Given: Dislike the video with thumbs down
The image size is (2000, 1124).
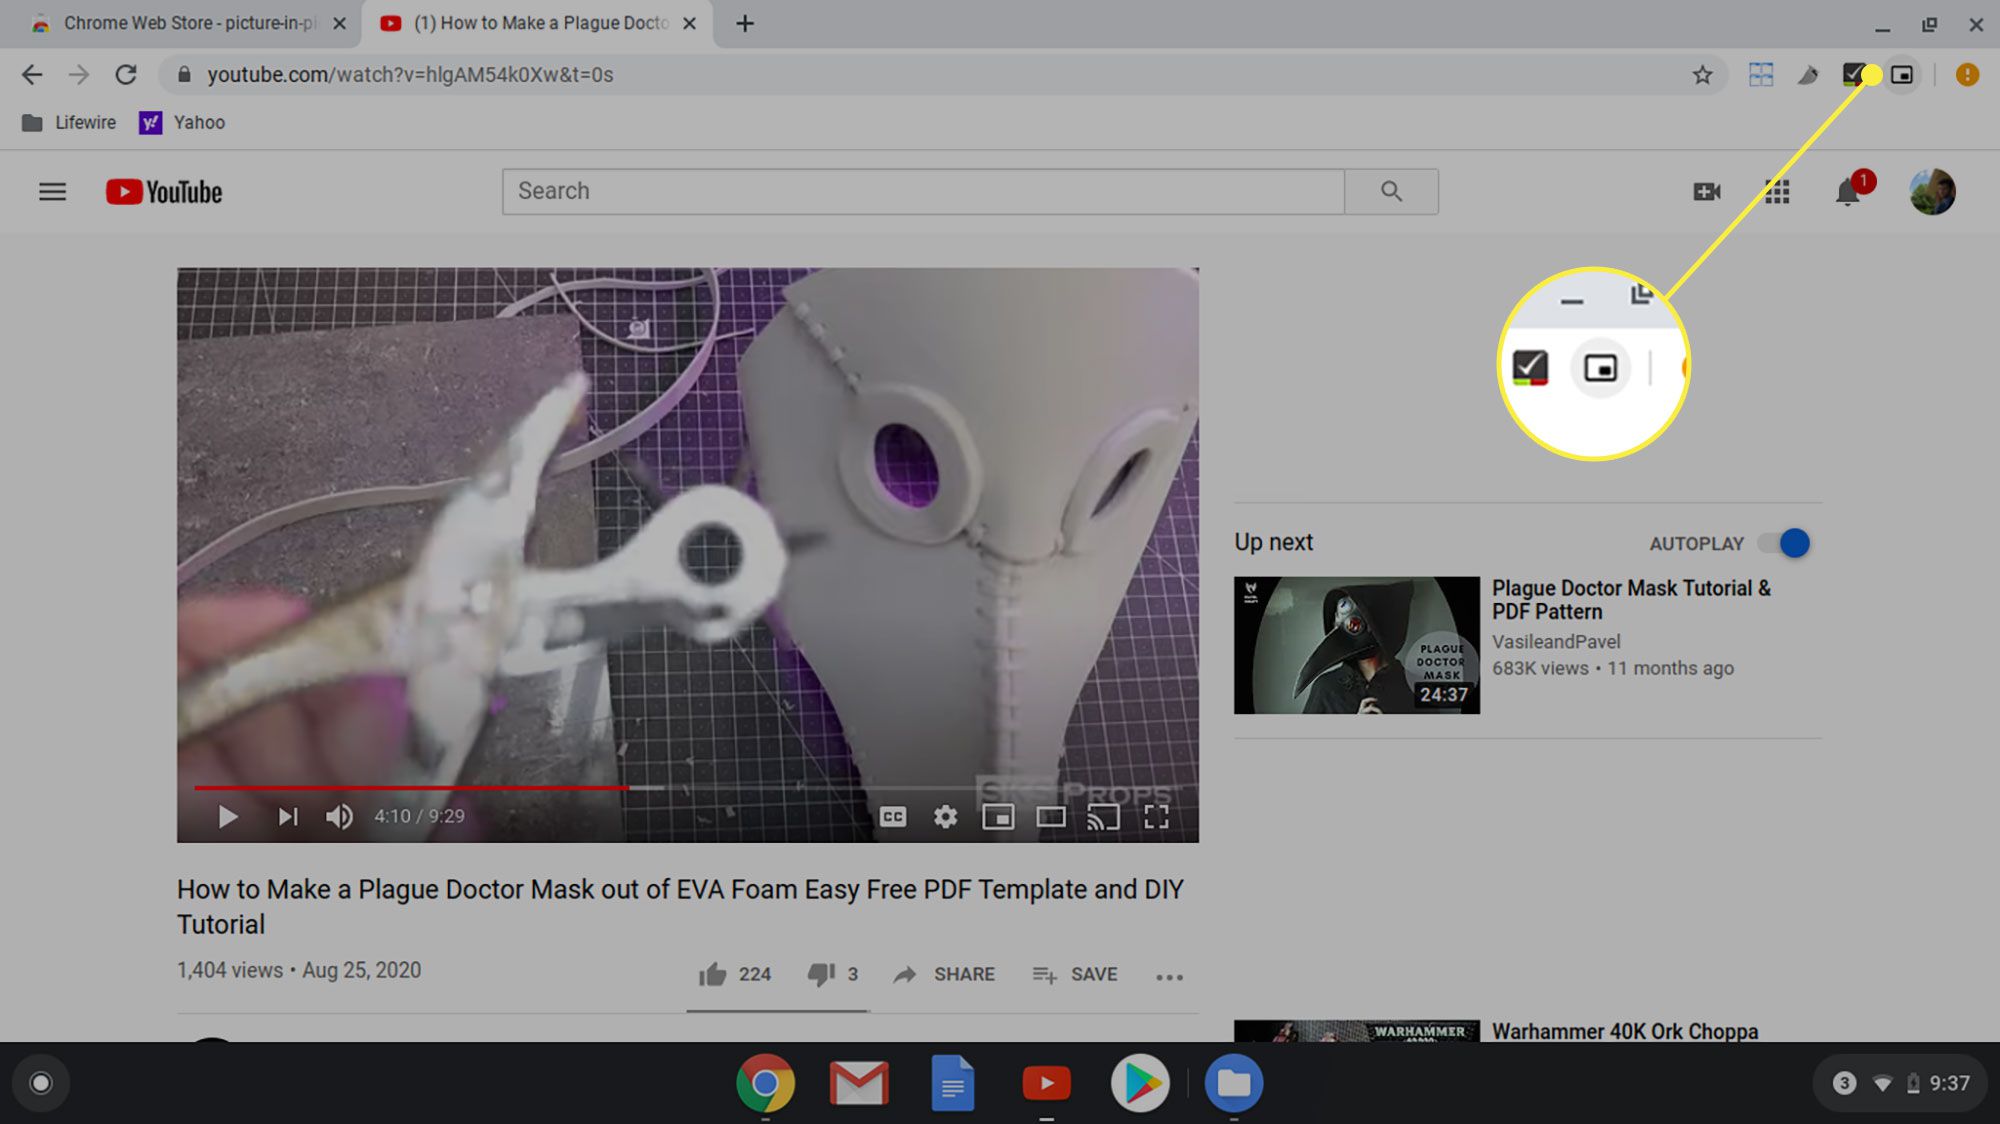Looking at the screenshot, I should [x=833, y=975].
